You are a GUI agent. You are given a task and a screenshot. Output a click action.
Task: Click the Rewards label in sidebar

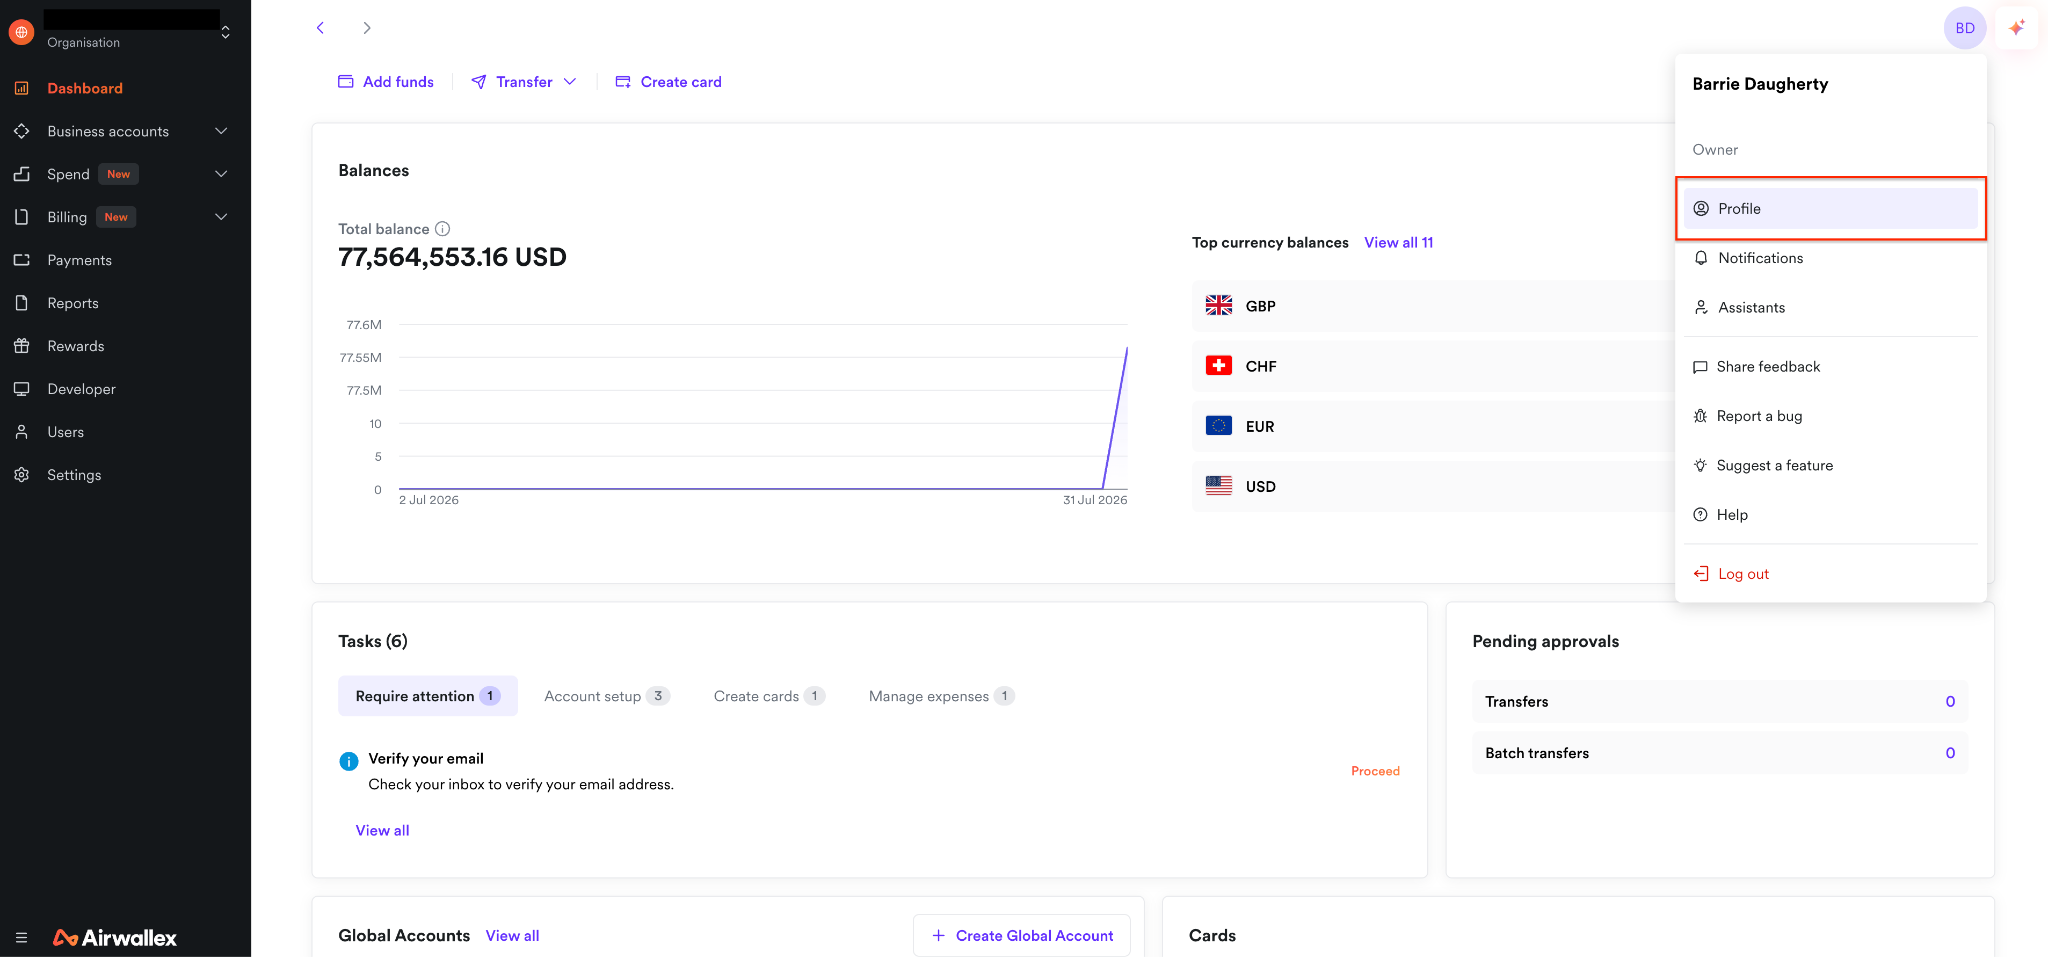pos(76,346)
